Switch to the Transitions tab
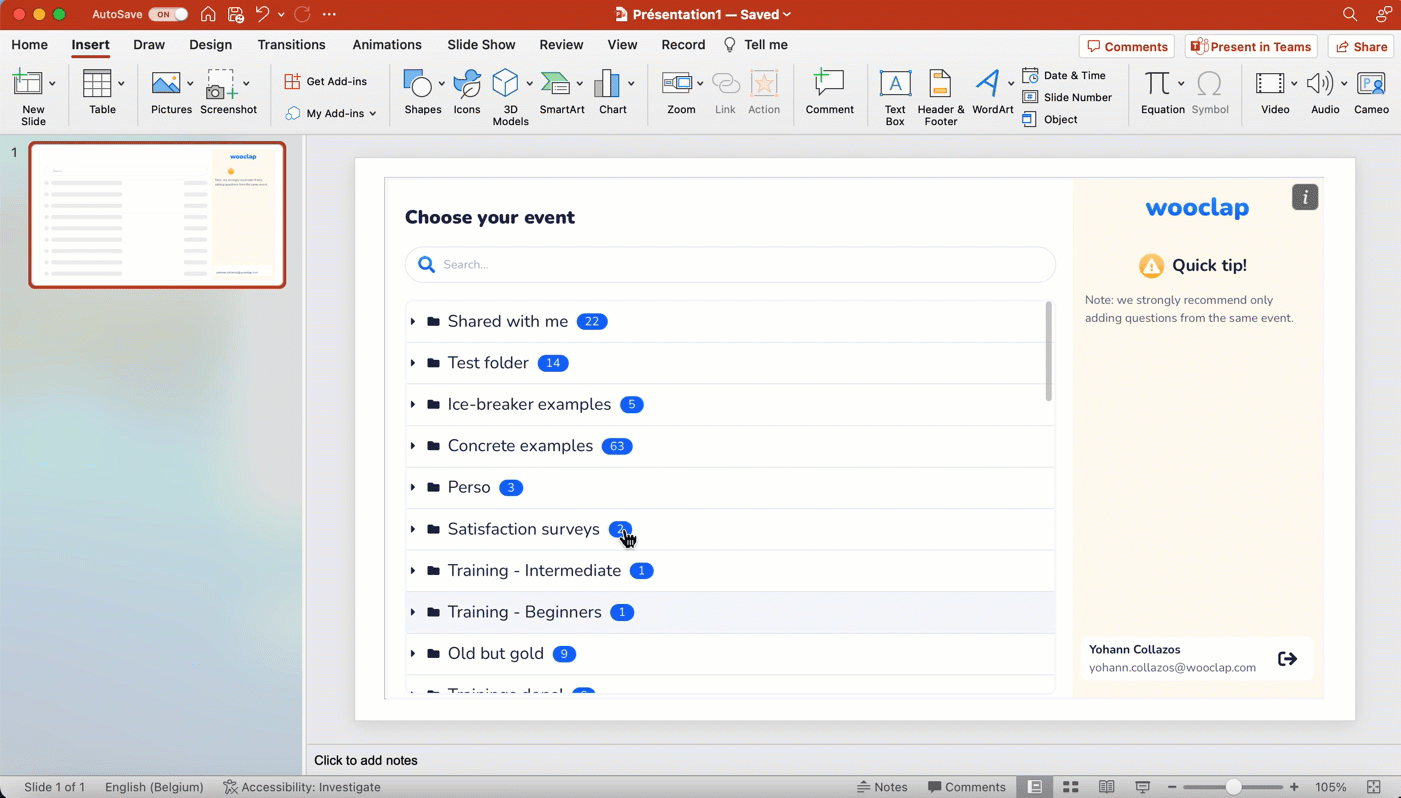 tap(291, 45)
